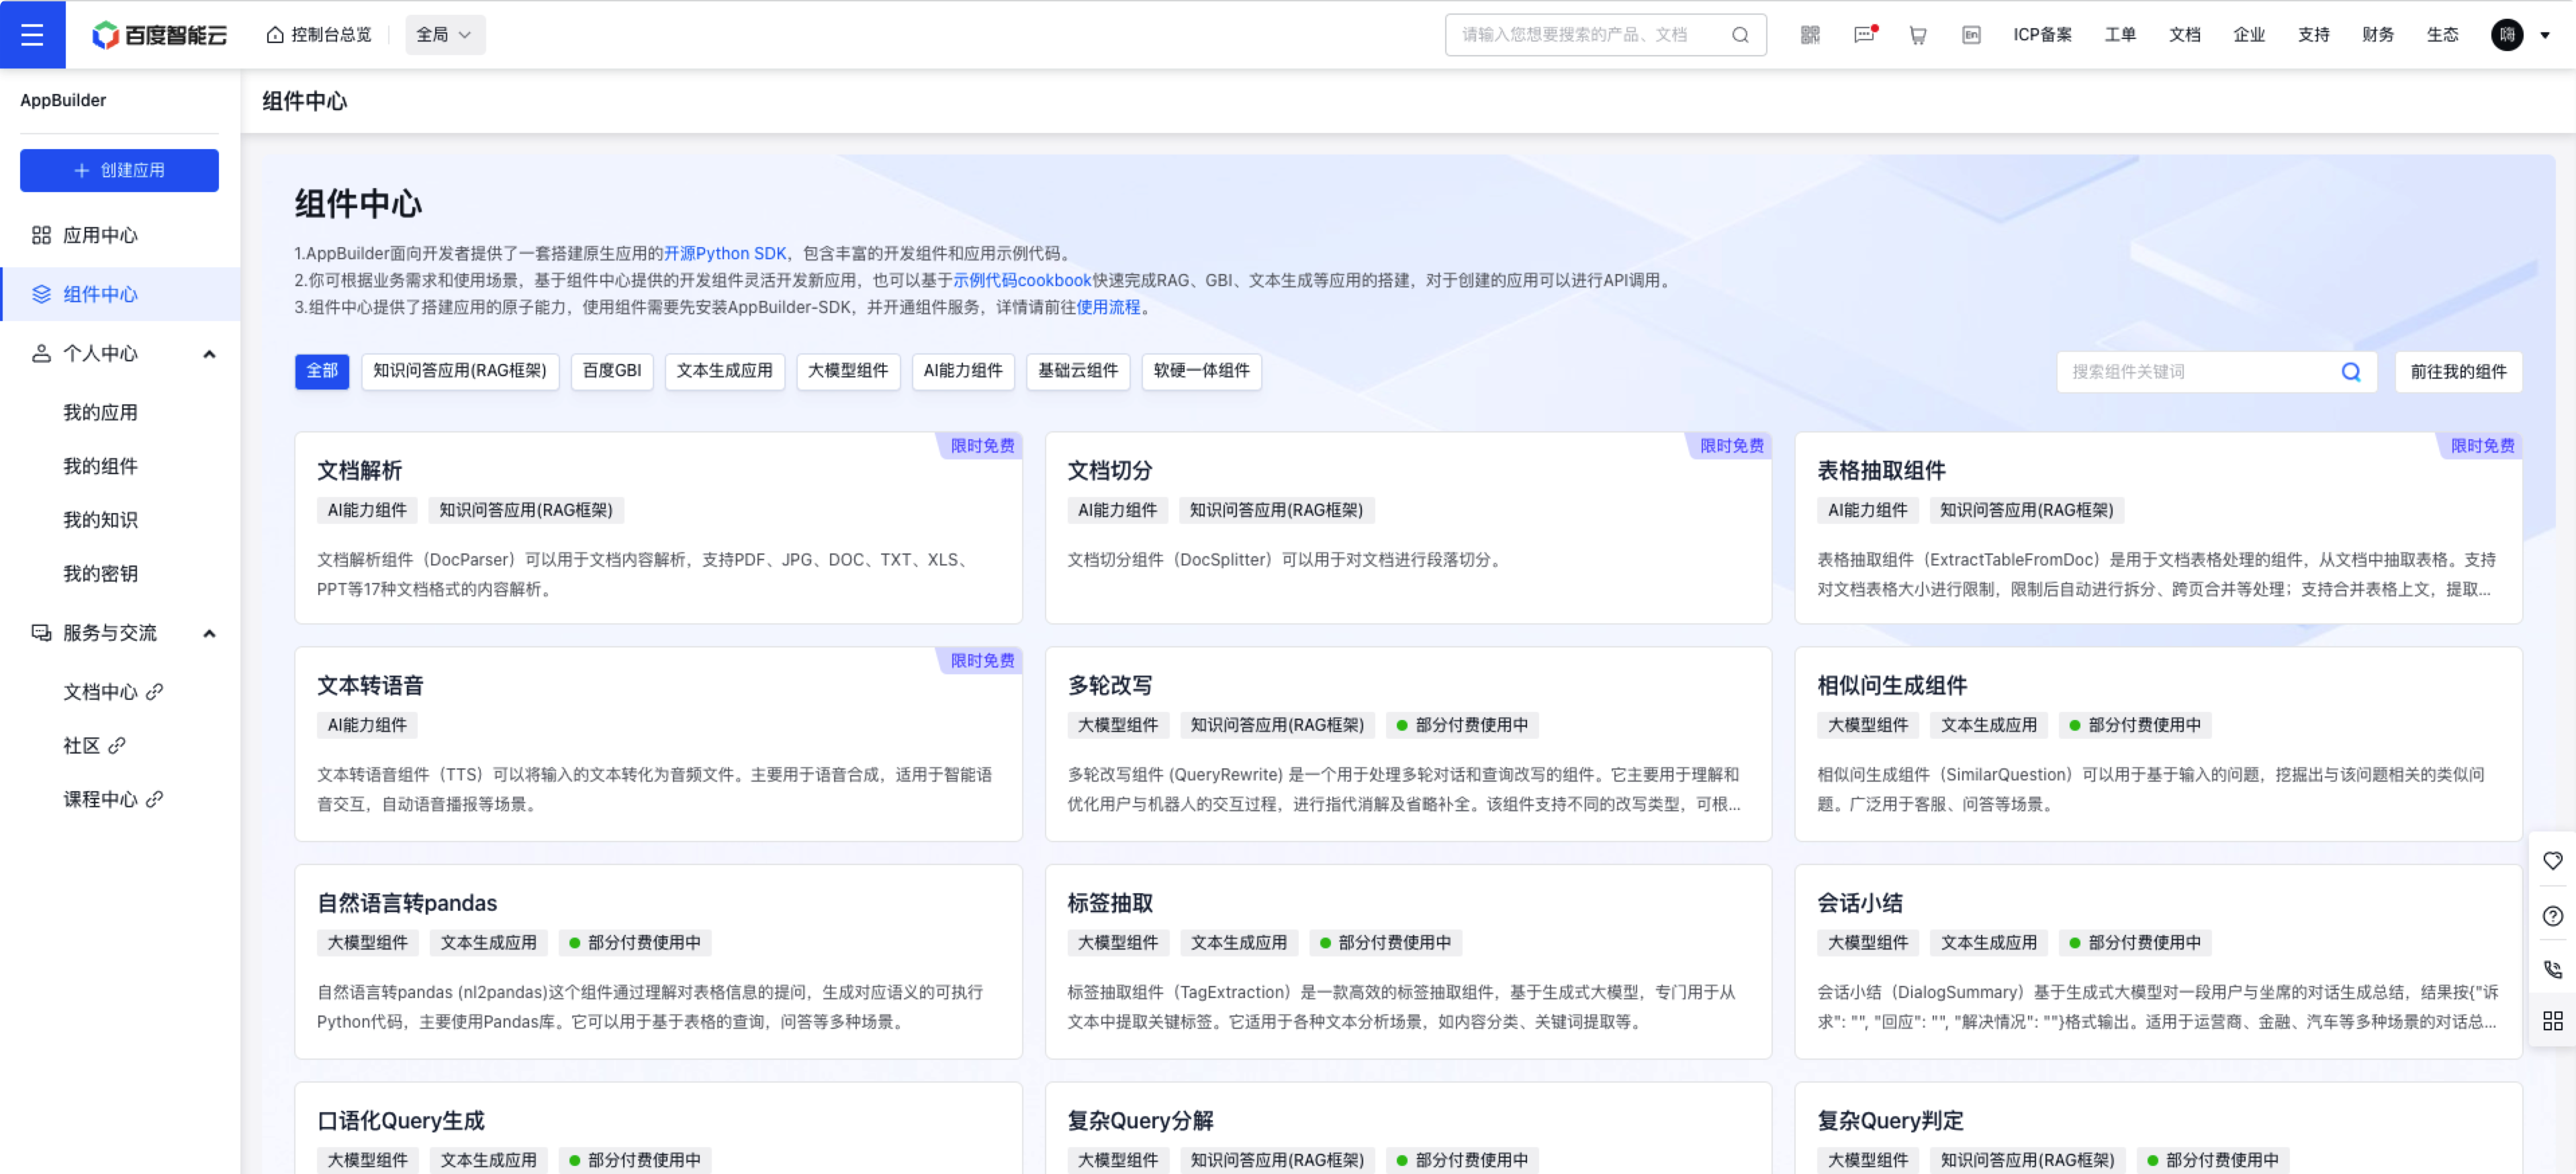
Task: Select the 全部 filter tab
Action: tap(322, 371)
